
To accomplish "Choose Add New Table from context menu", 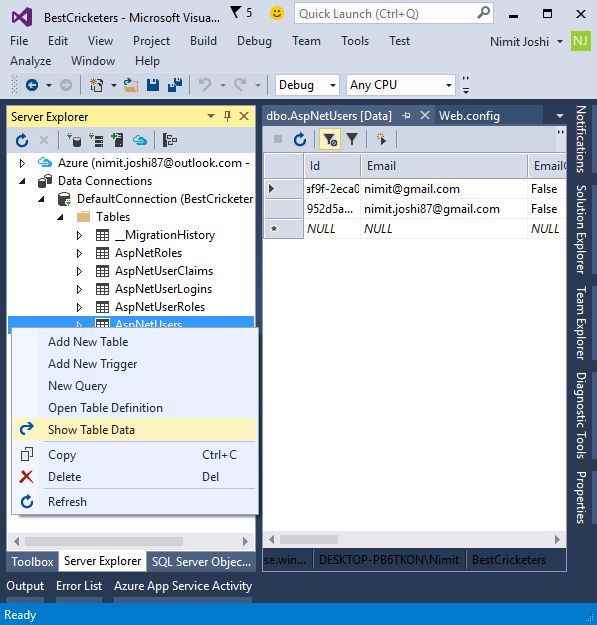I will tap(135, 342).
